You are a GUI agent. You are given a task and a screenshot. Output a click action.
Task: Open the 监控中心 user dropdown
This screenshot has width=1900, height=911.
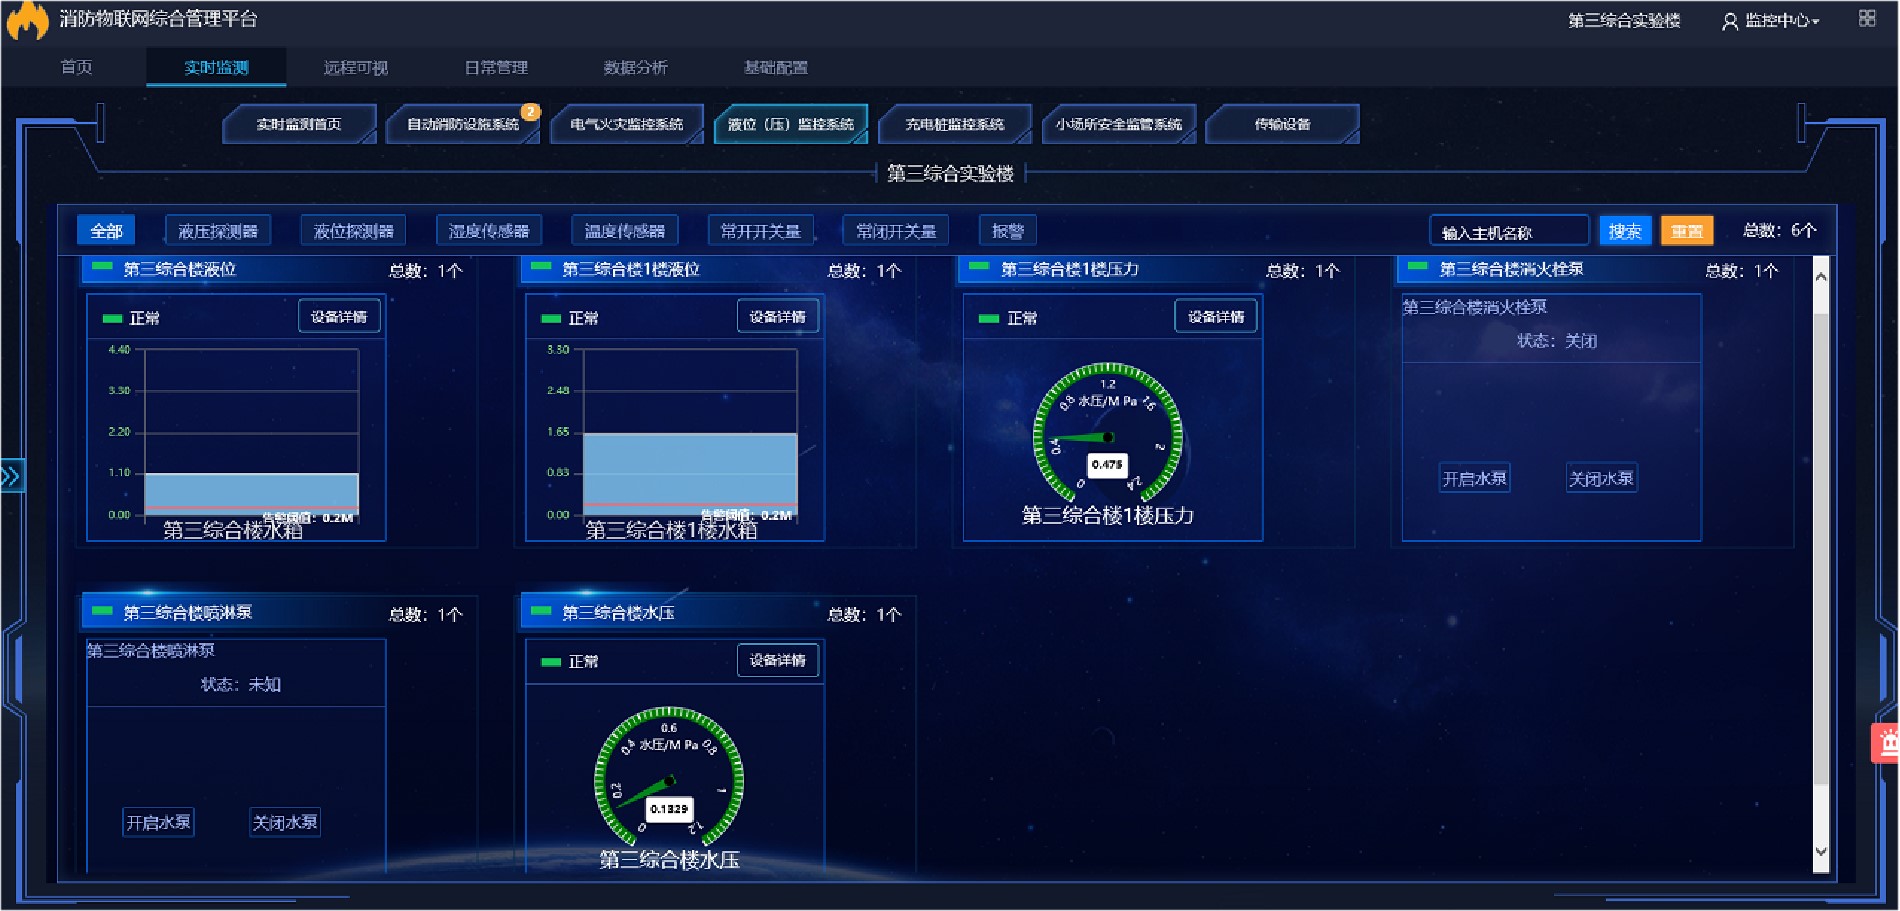(x=1781, y=21)
